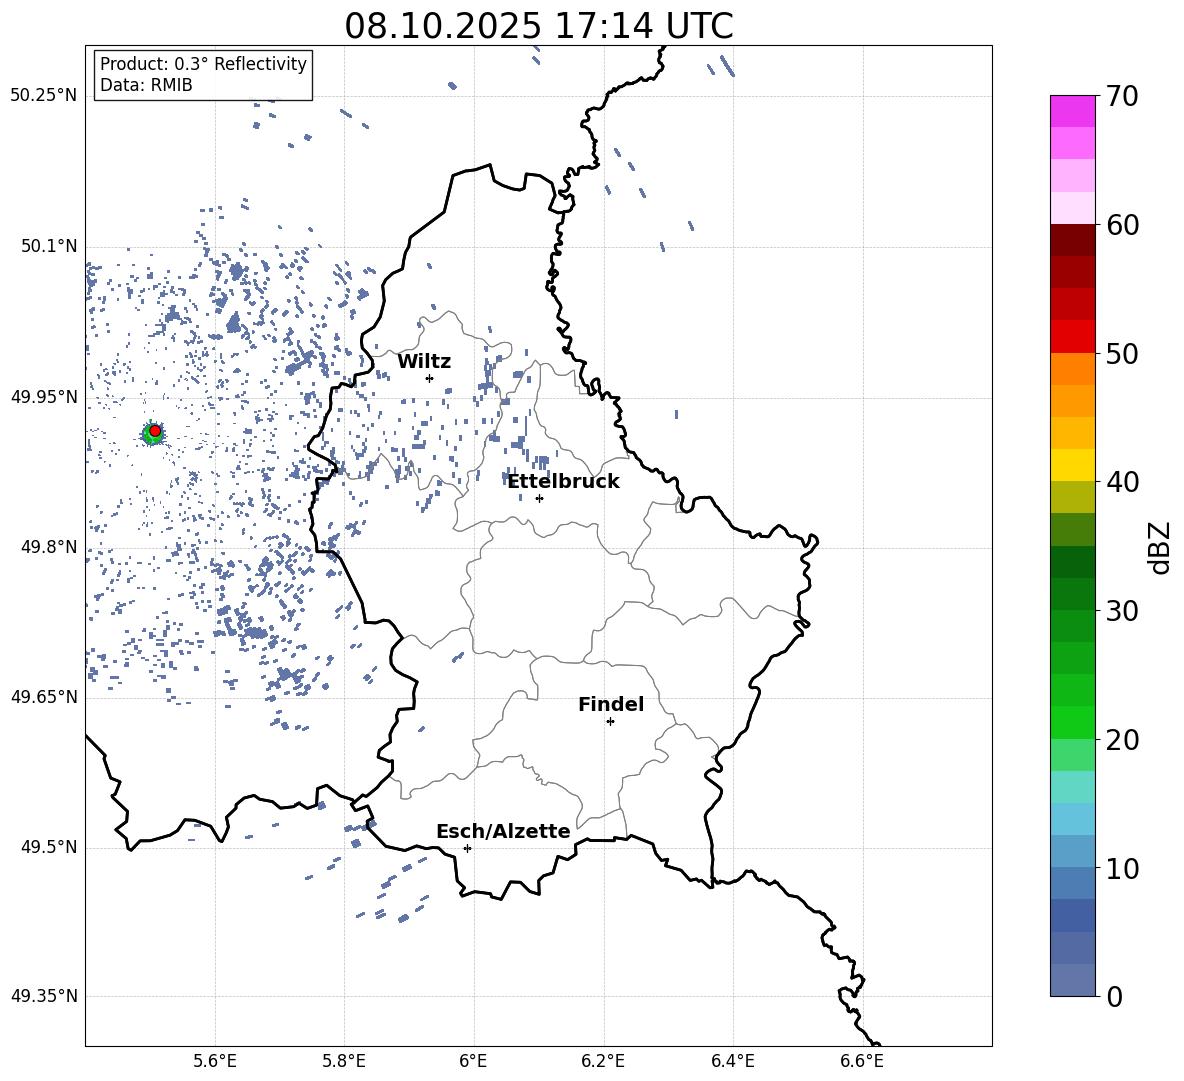The height and width of the screenshot is (1081, 1184).
Task: Click the bright red colorbar segment above 50
Action: [x=1072, y=337]
